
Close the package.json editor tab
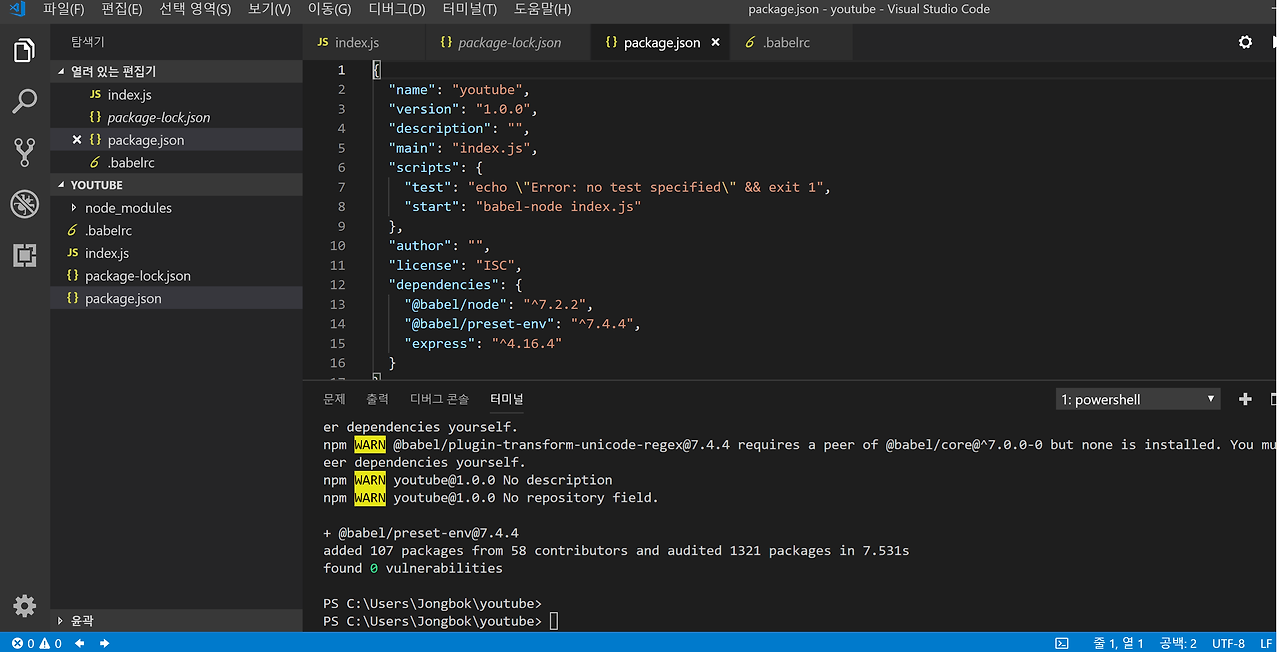pos(714,43)
